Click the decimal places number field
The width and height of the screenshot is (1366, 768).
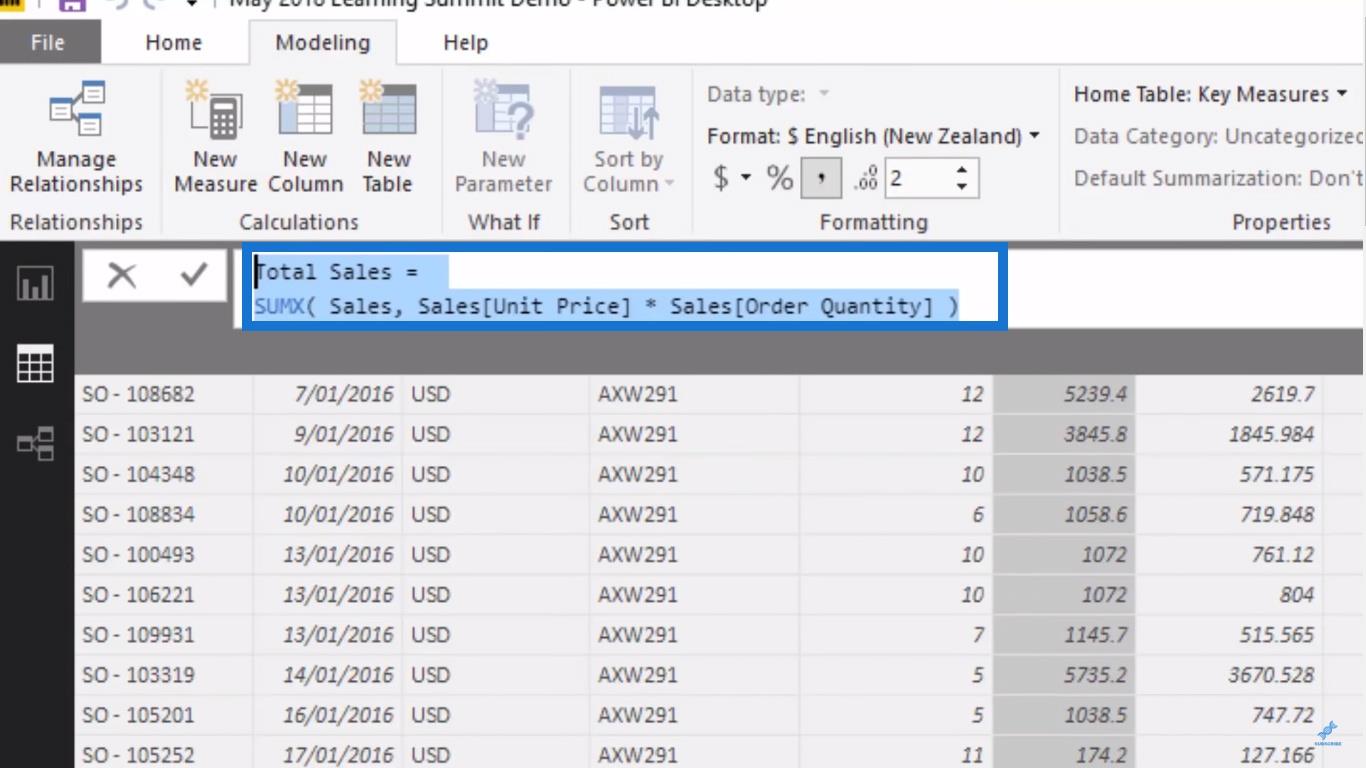click(x=917, y=179)
